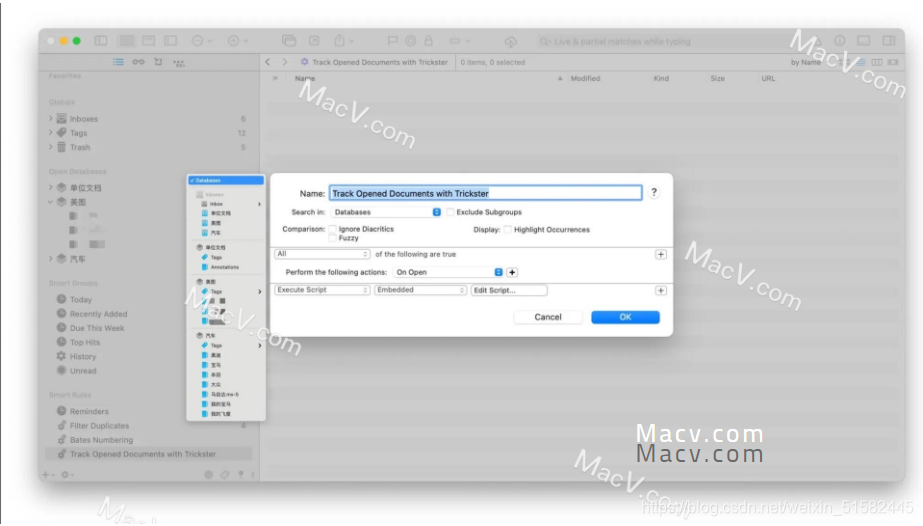Expand the Tags sidebar group

[51, 132]
